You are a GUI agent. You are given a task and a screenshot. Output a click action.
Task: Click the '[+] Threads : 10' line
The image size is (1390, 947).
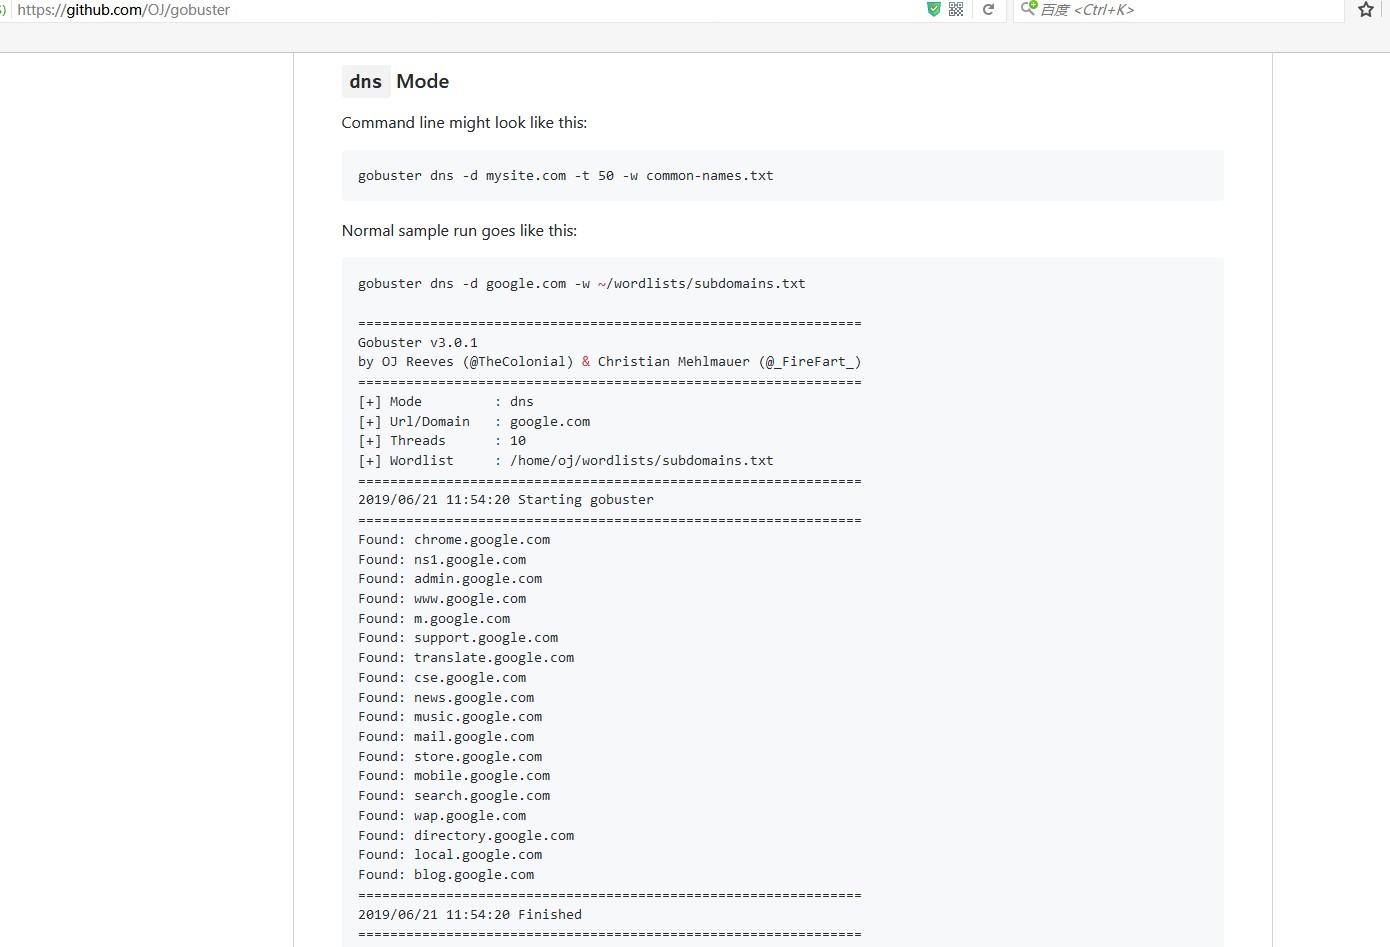[x=442, y=440]
